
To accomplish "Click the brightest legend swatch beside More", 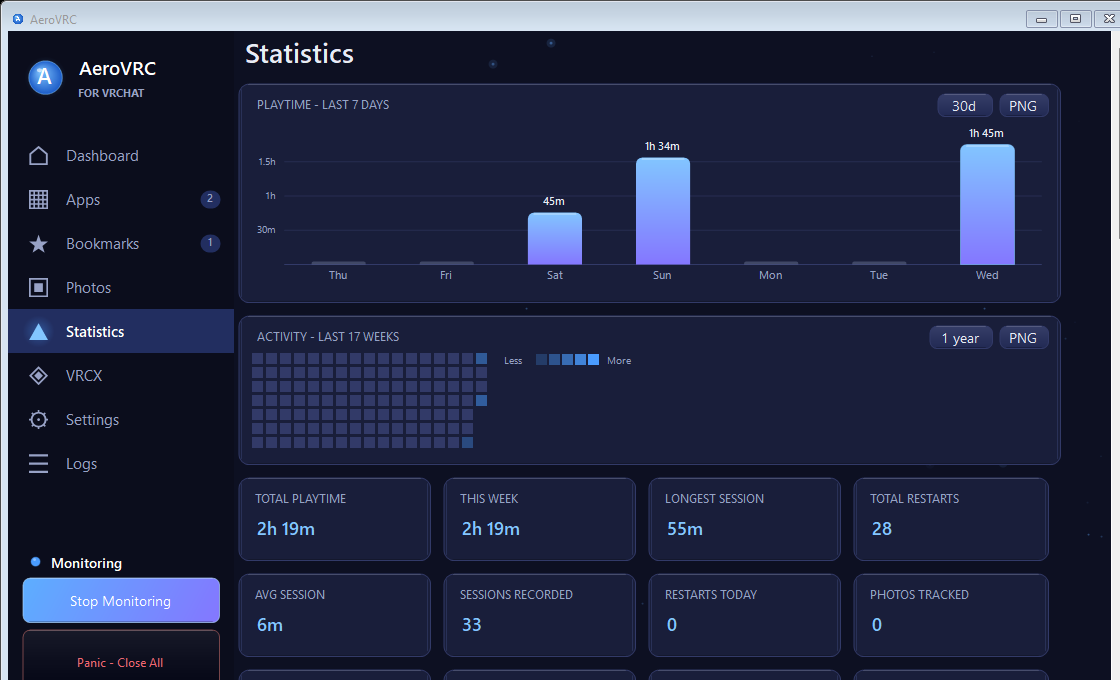I will [593, 360].
